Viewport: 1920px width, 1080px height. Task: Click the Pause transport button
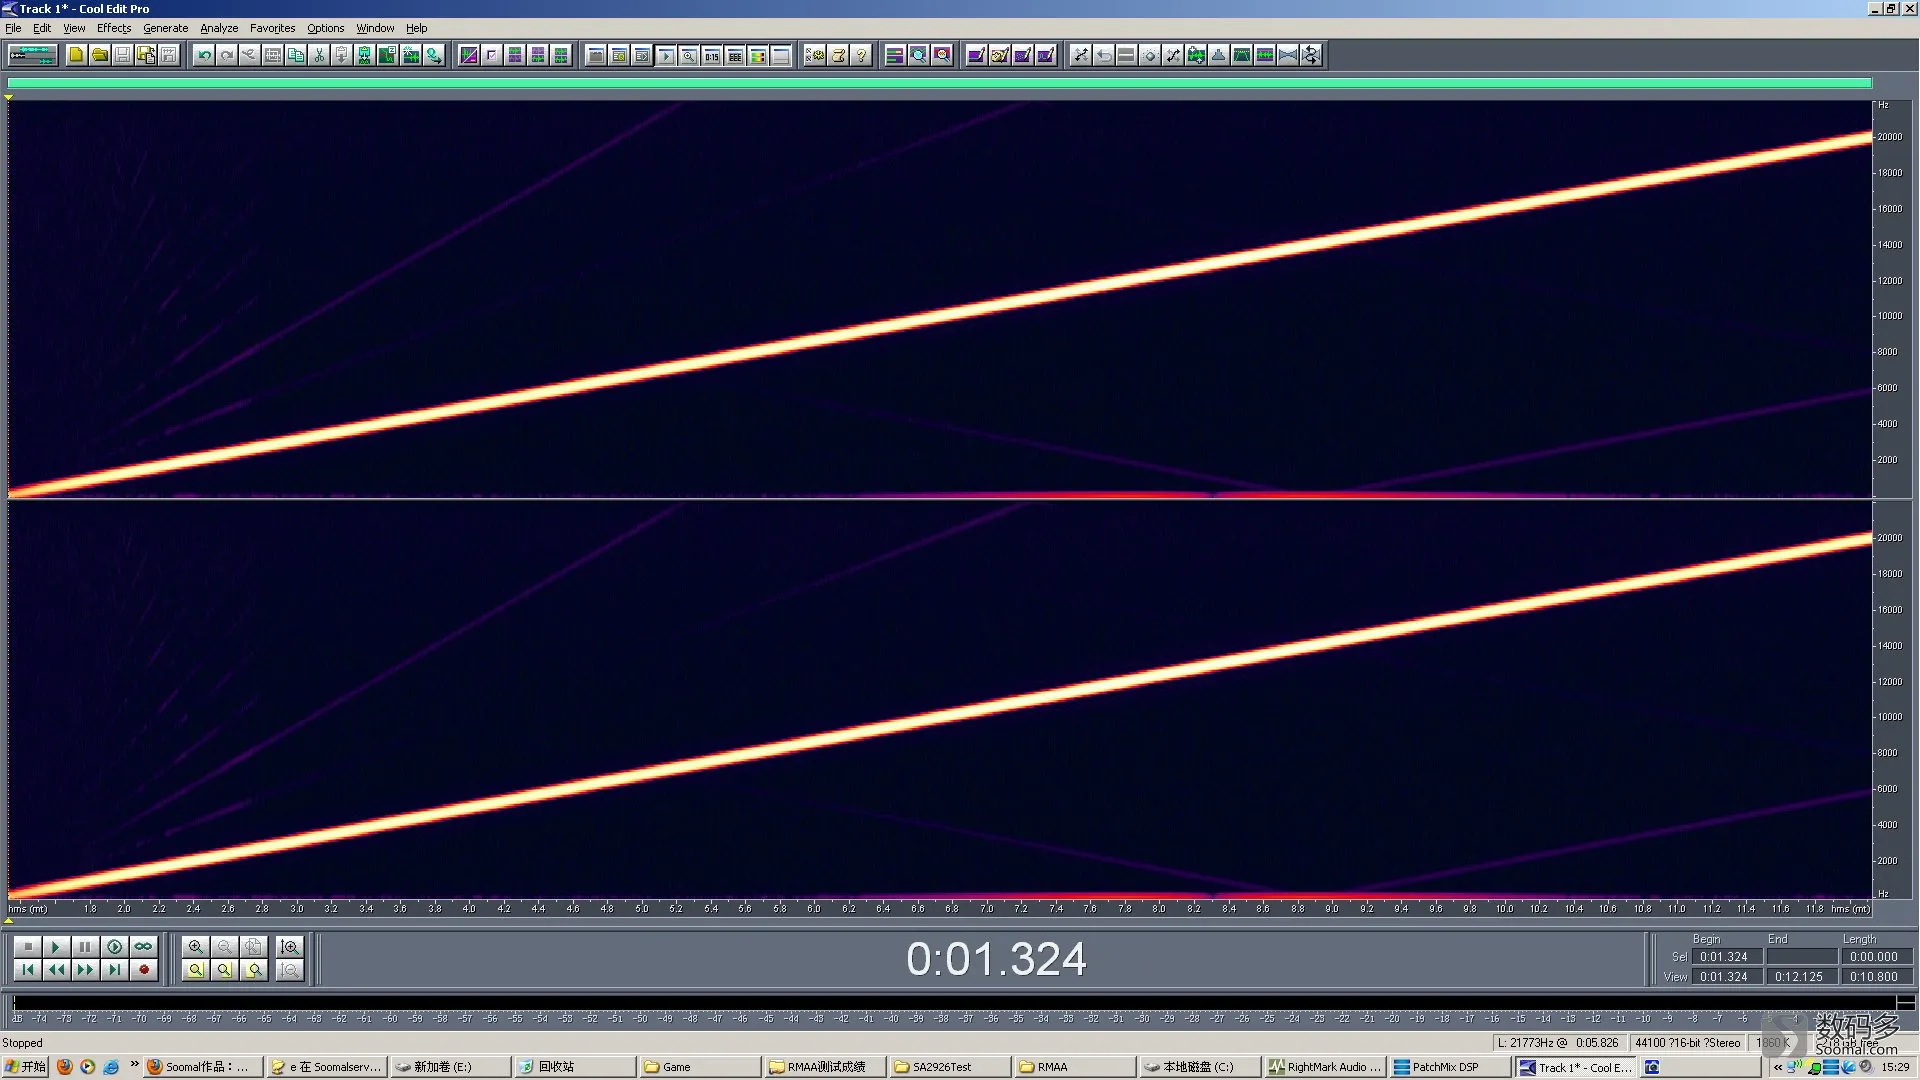85,946
